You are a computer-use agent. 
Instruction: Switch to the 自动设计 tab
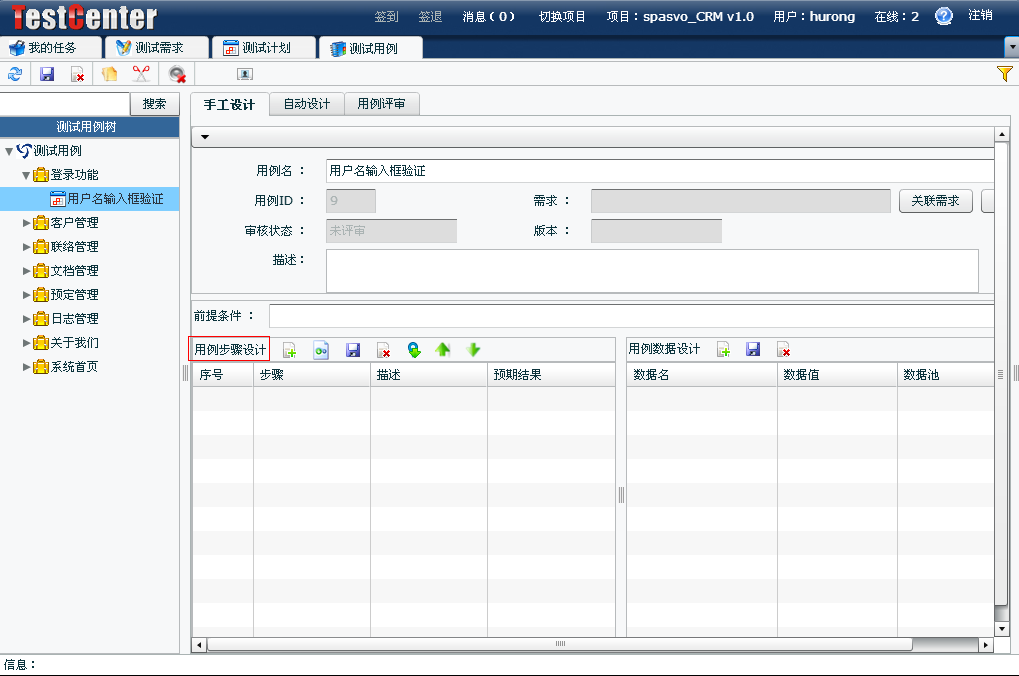pyautogui.click(x=306, y=104)
